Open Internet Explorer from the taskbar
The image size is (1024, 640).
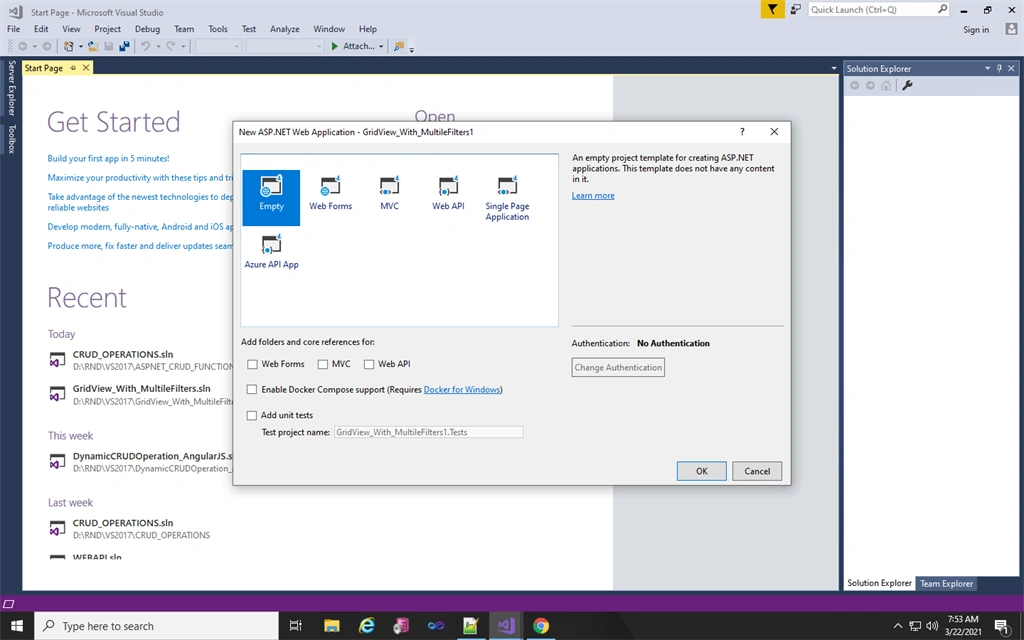(x=367, y=626)
